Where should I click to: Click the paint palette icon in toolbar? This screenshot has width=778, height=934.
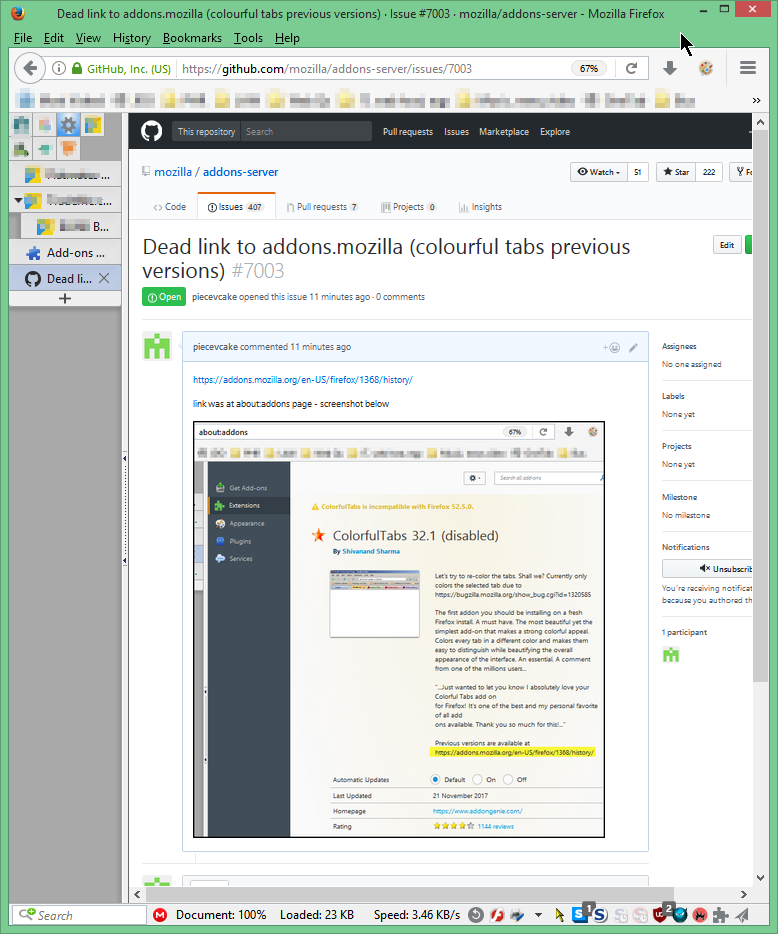click(x=706, y=69)
